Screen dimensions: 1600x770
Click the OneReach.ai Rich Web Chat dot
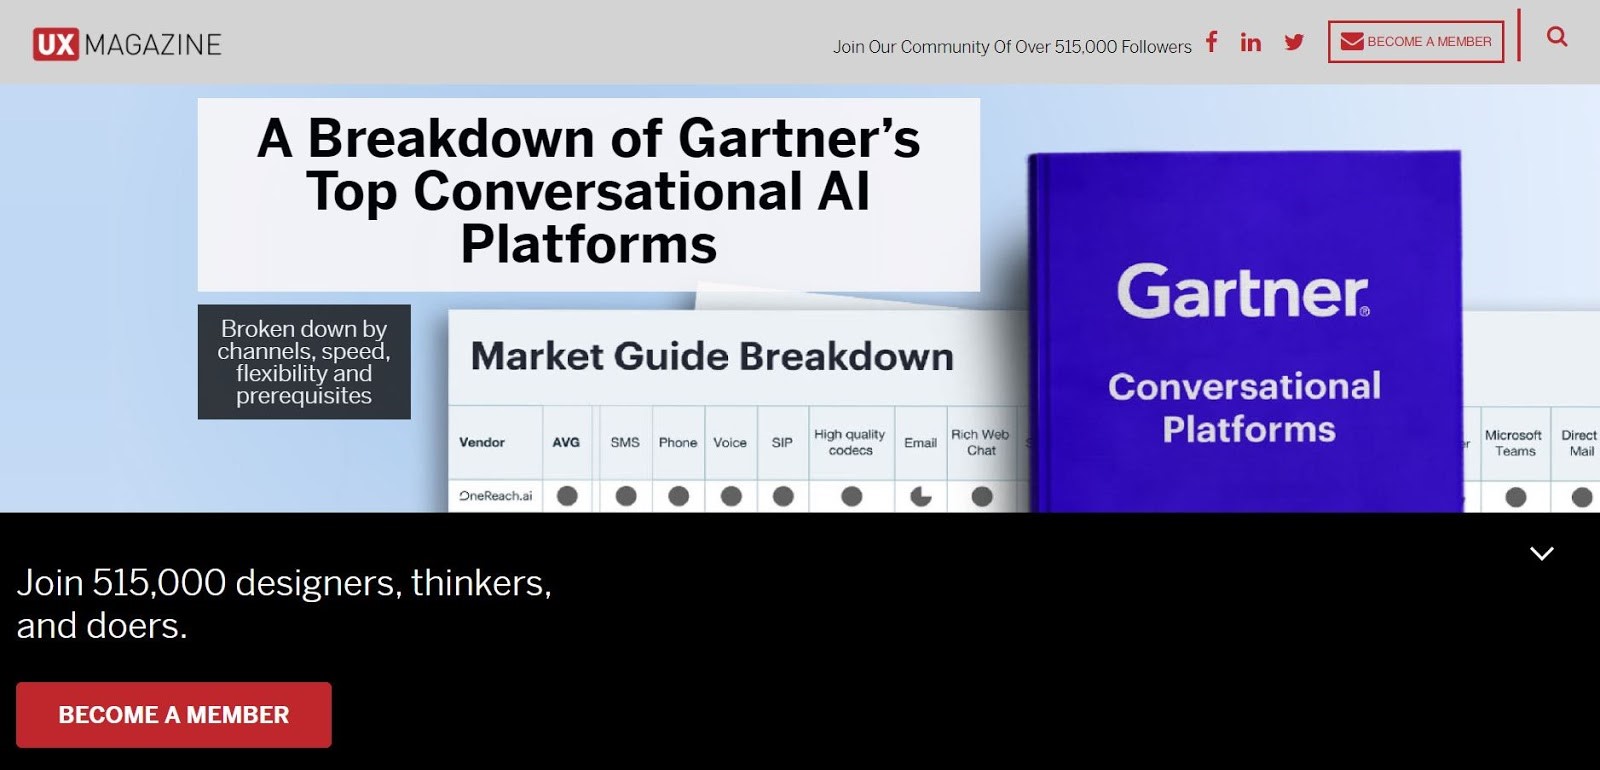982,496
